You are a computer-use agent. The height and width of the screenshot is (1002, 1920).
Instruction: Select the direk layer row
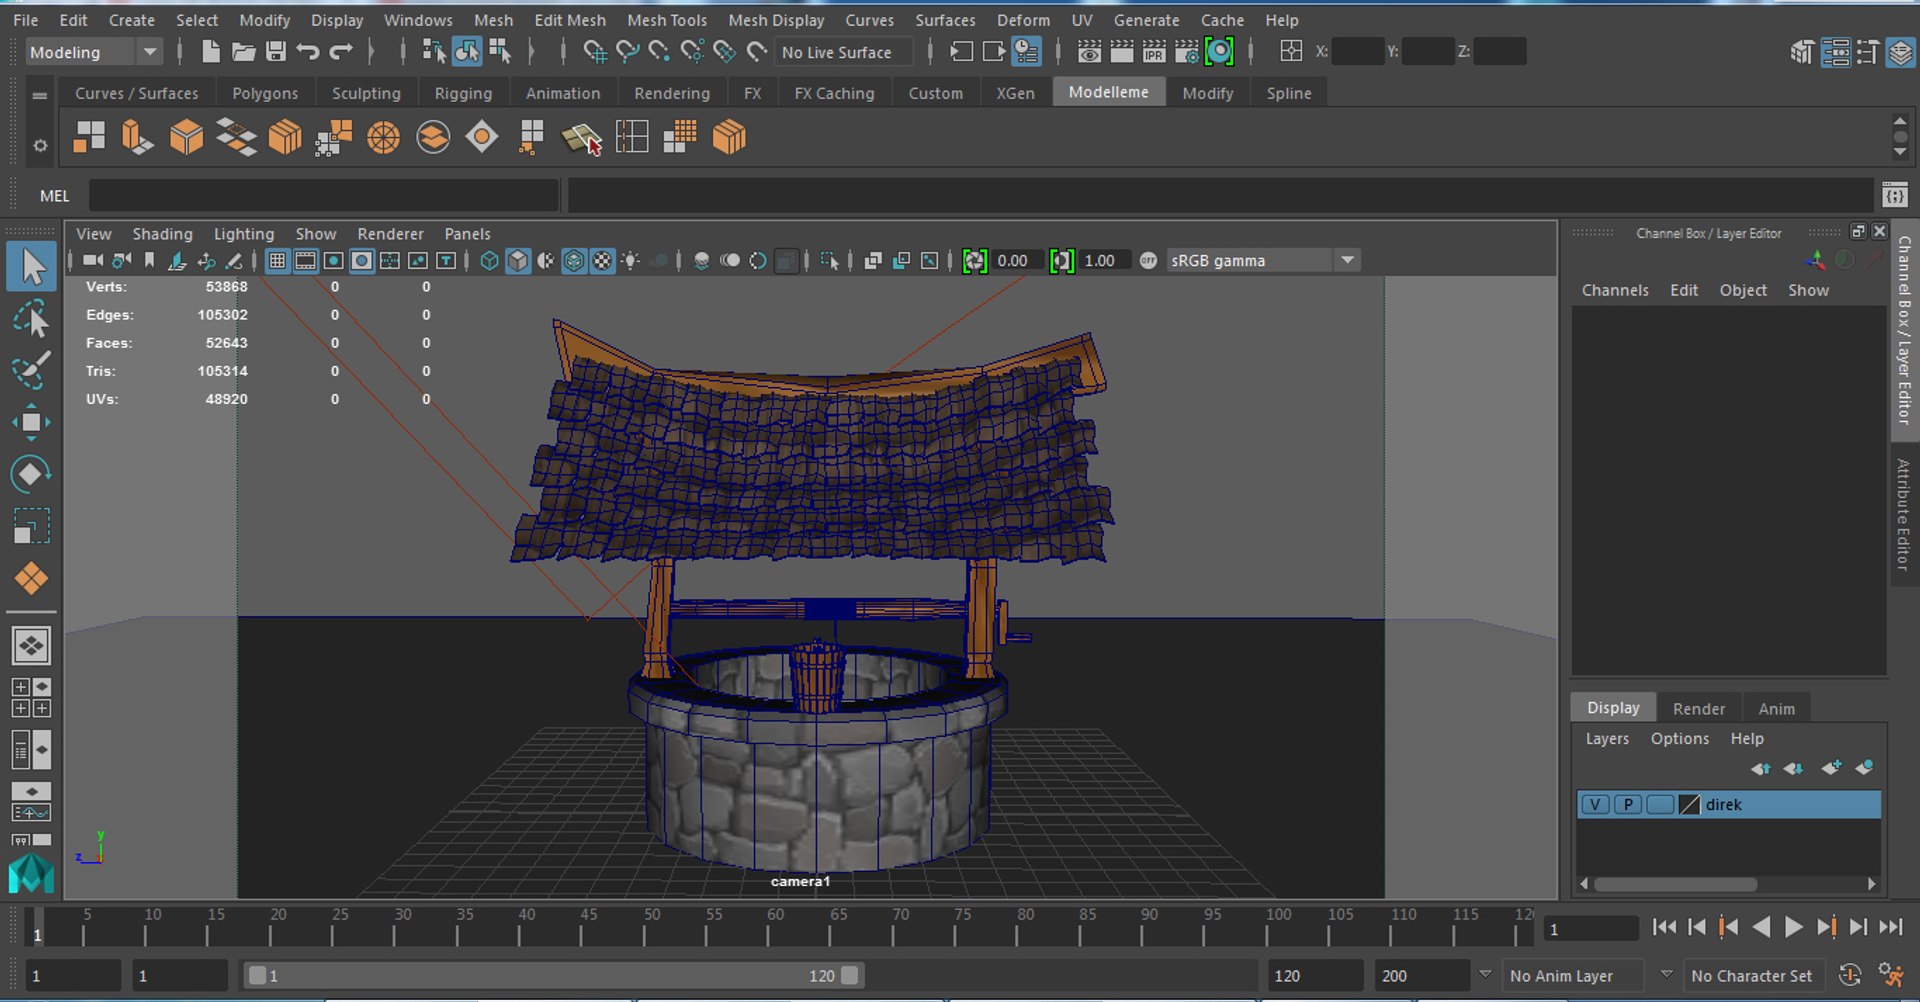(1728, 804)
